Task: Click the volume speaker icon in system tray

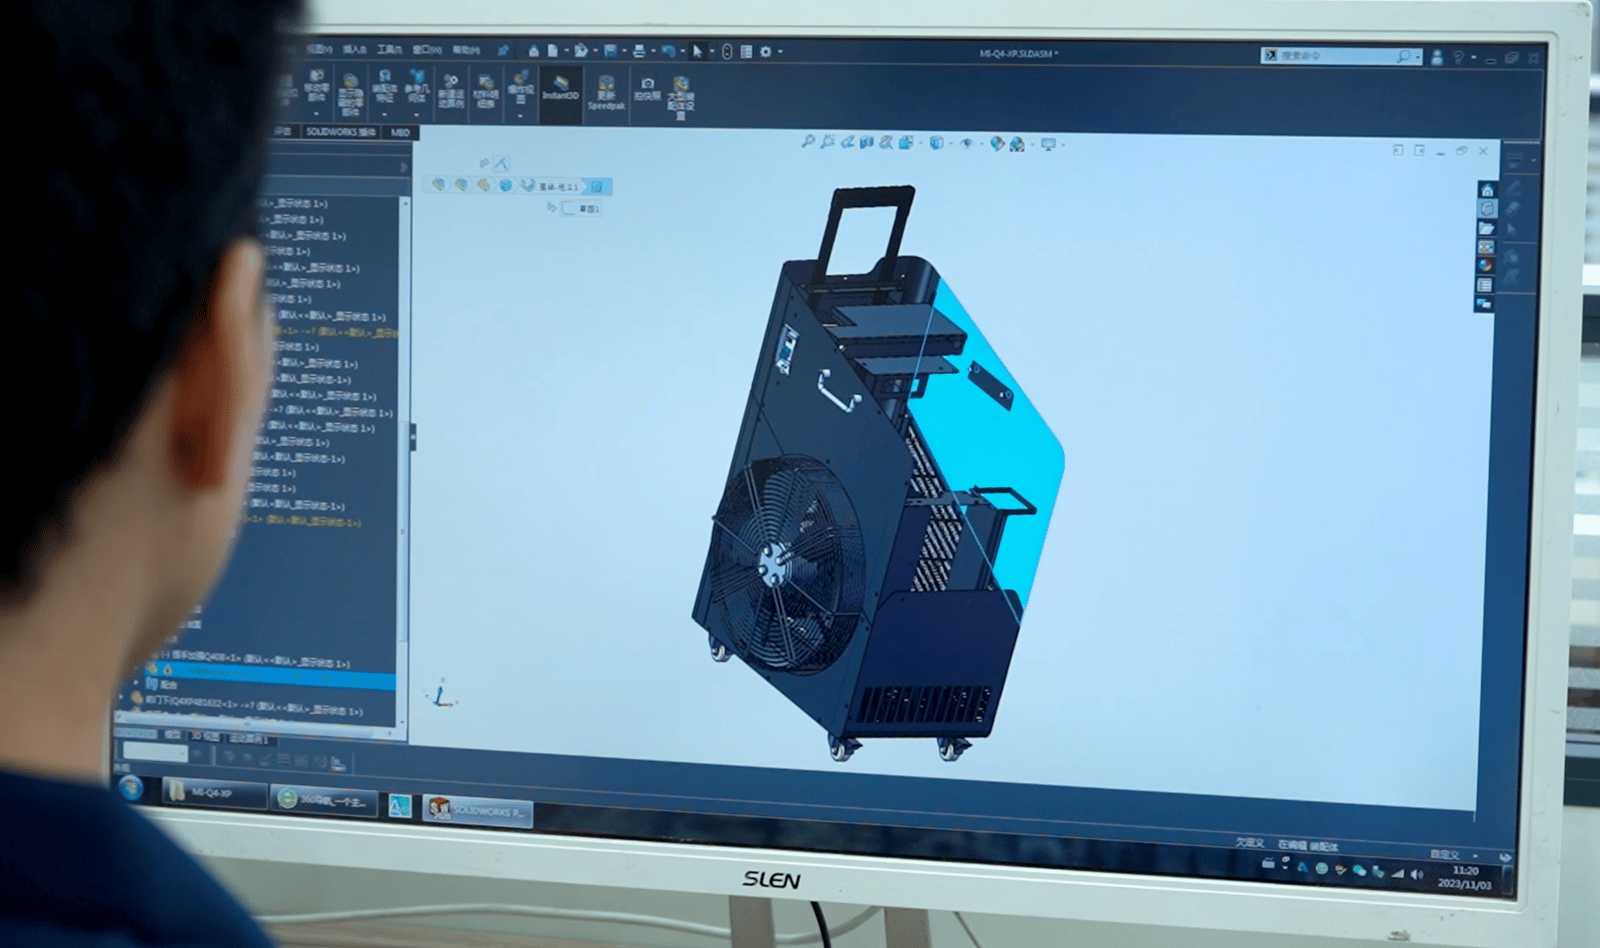Action: click(x=1416, y=874)
